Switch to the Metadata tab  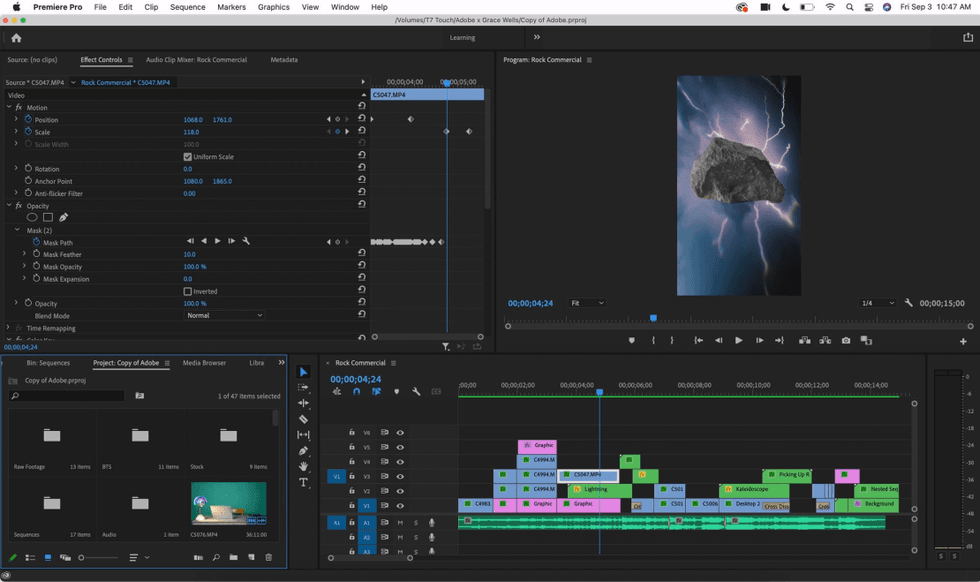point(284,60)
